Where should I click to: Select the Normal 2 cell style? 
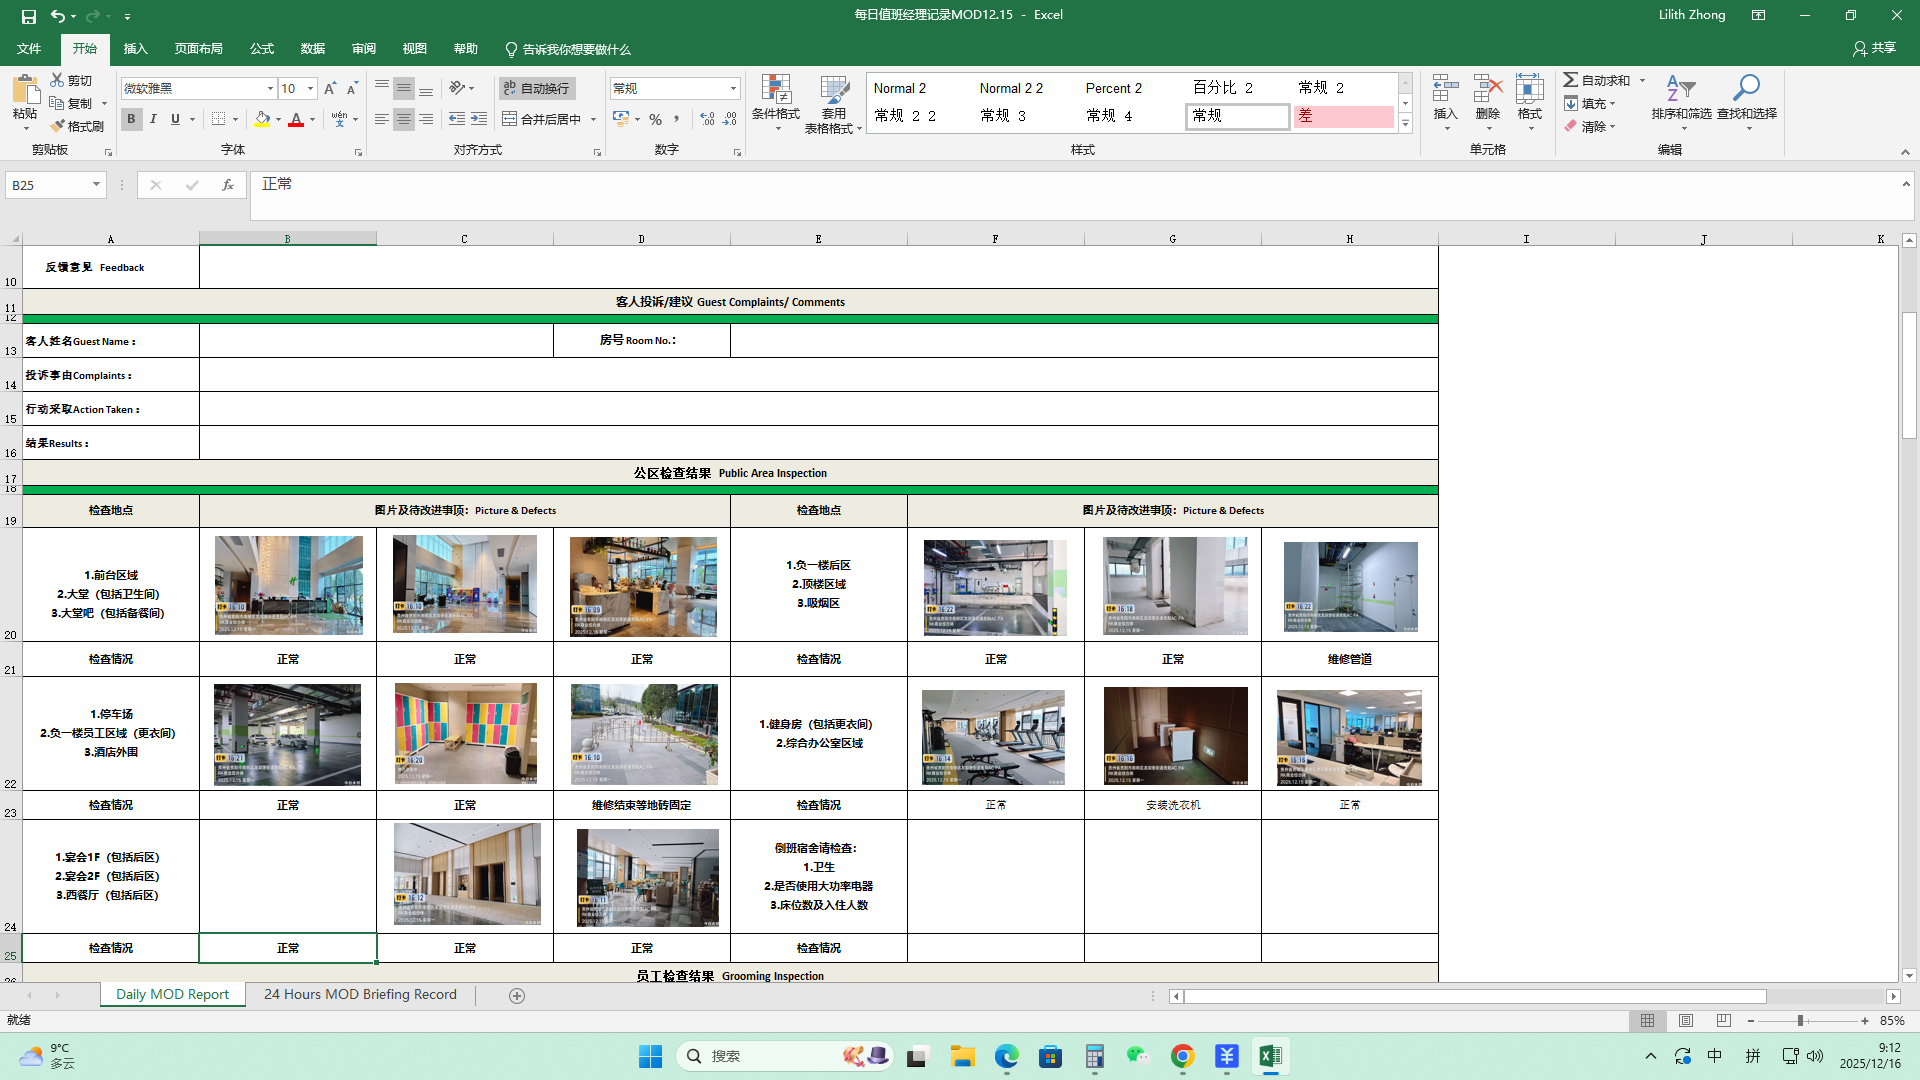[x=900, y=88]
